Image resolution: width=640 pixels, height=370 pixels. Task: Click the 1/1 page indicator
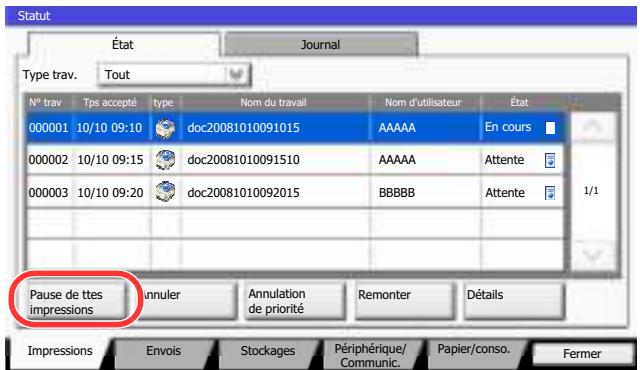(x=591, y=191)
